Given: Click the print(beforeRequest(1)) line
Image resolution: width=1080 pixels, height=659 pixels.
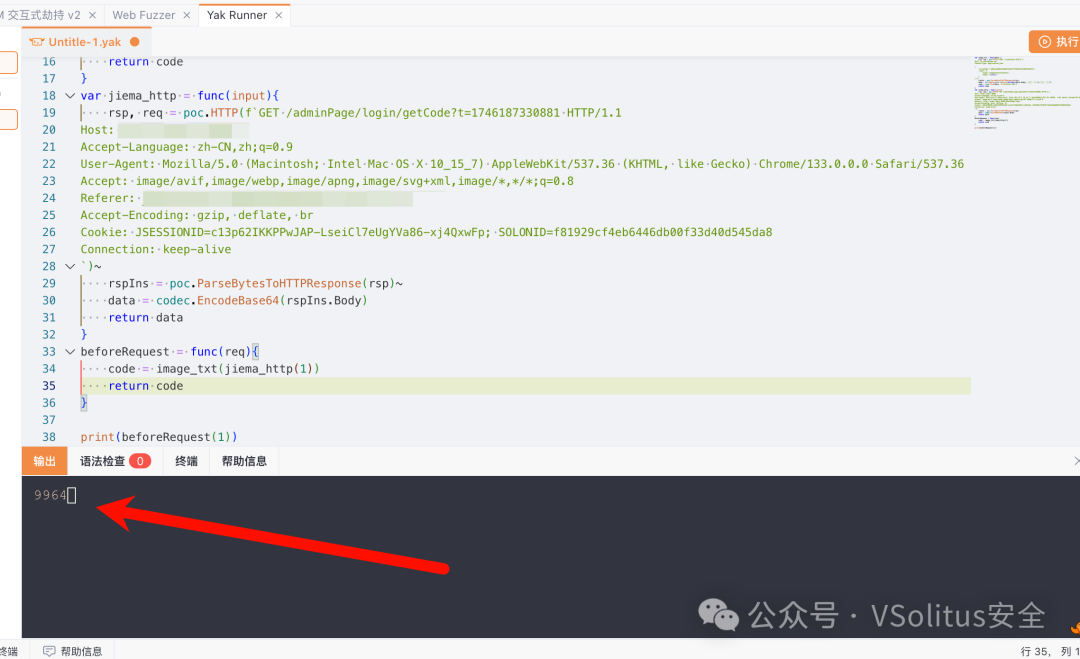Looking at the screenshot, I should [x=158, y=437].
